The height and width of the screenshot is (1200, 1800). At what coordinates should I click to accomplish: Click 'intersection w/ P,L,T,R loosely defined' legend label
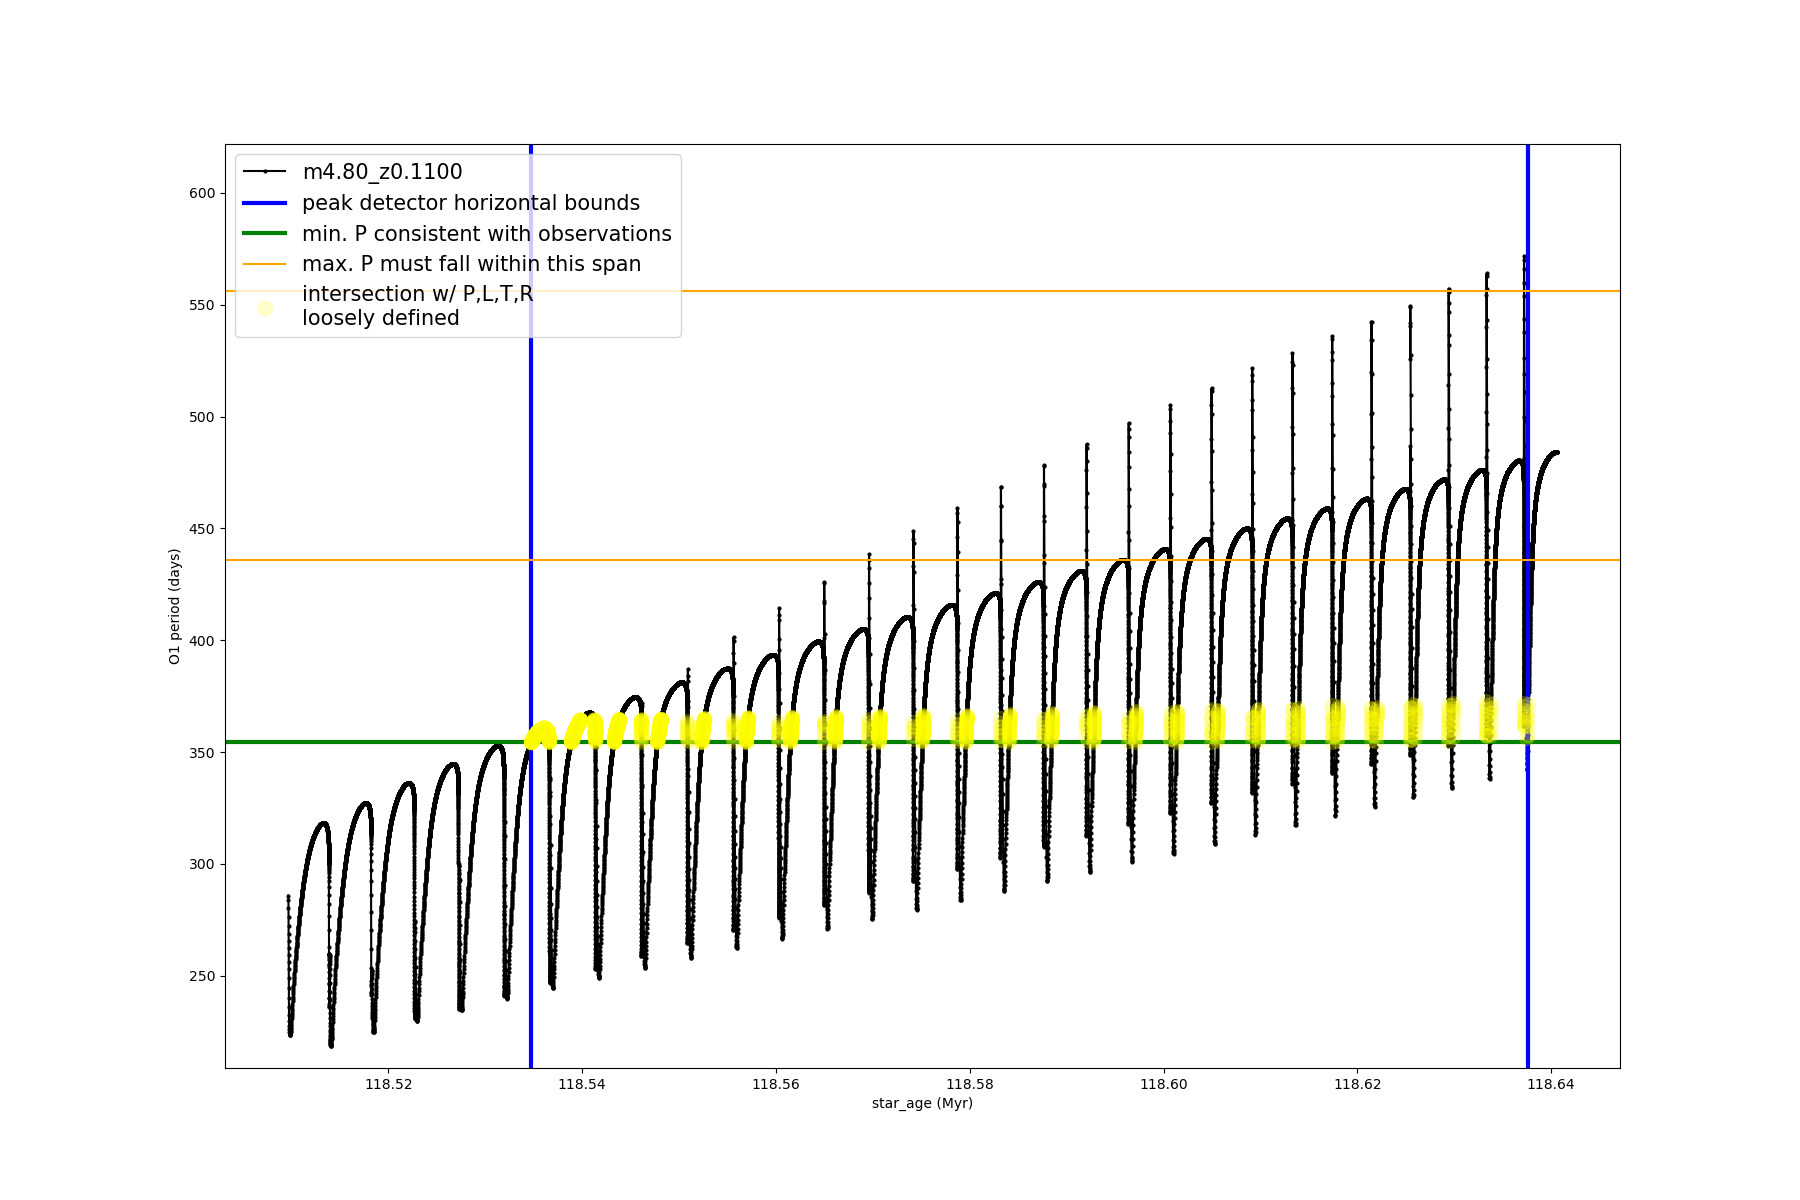click(x=417, y=306)
